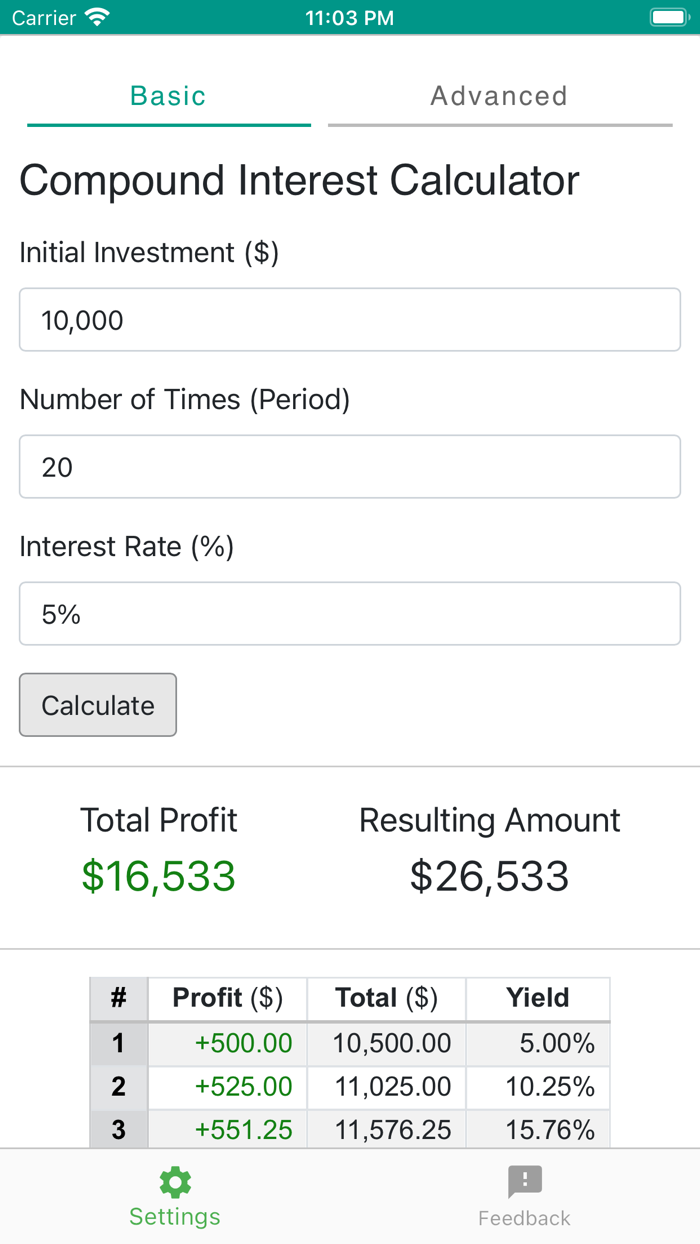Viewport: 700px width, 1244px height.
Task: Select the Carrier label in the status bar
Action: (x=45, y=17)
